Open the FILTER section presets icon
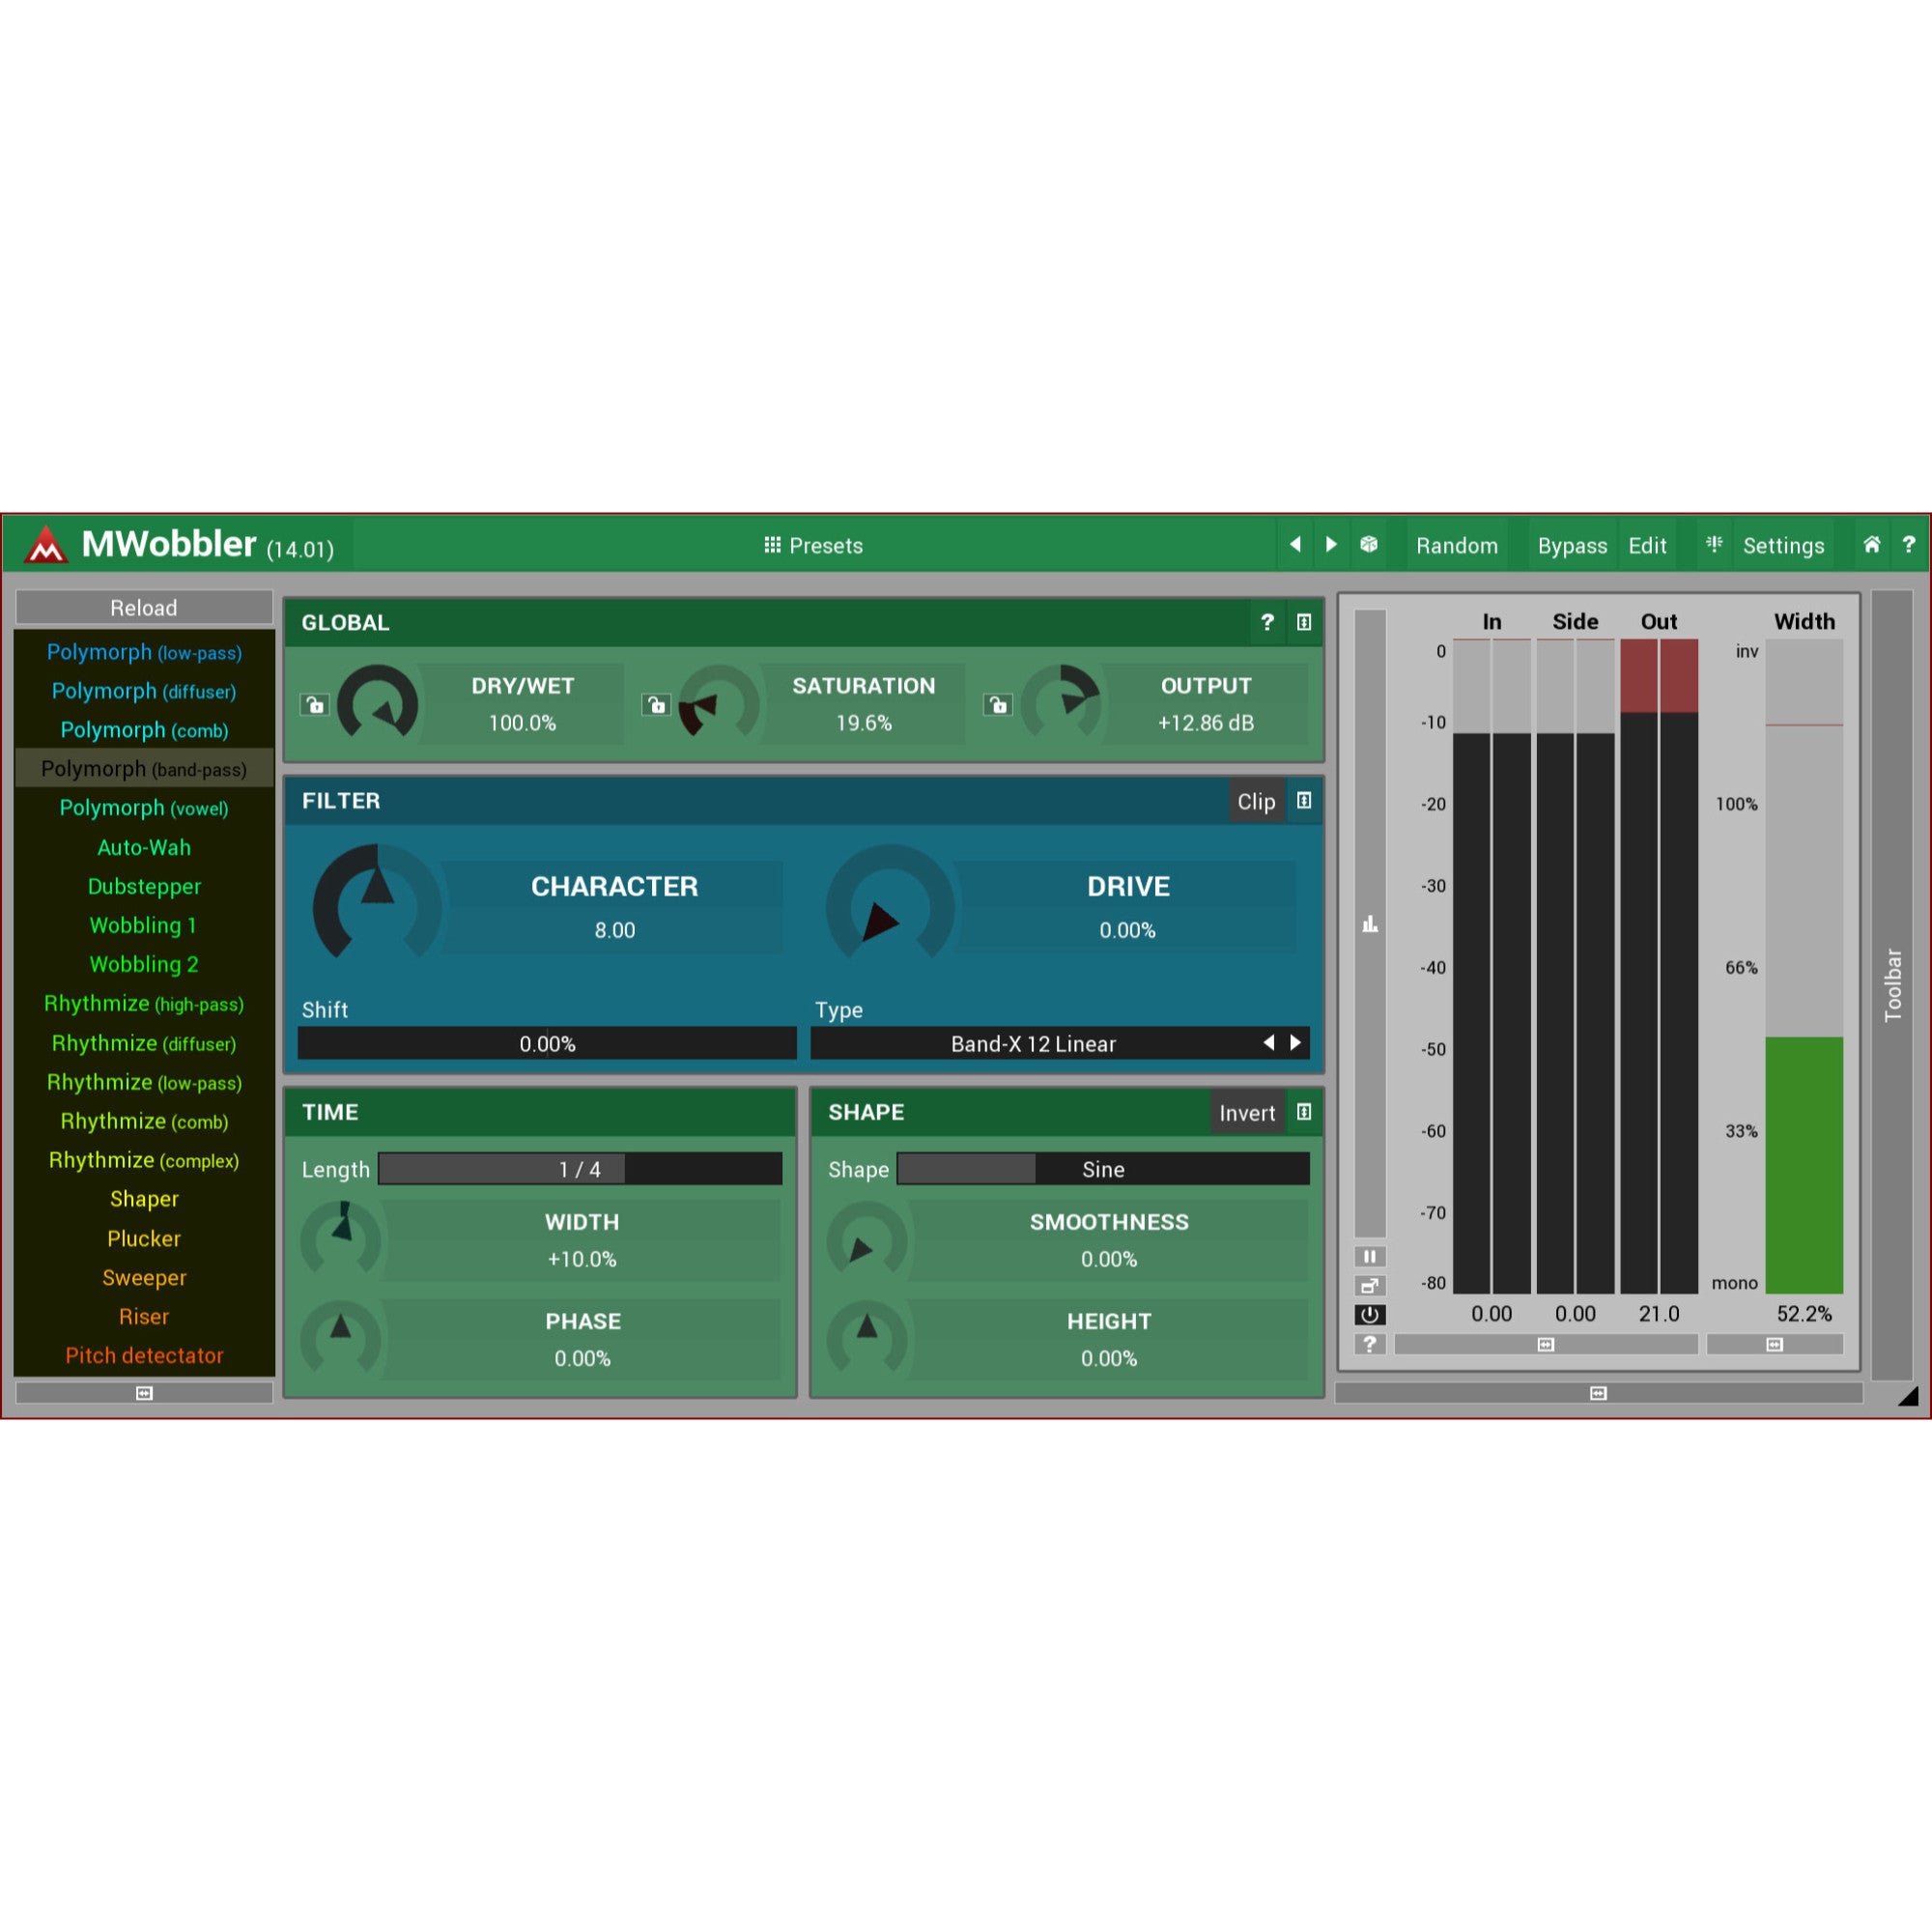Image resolution: width=1932 pixels, height=1932 pixels. (x=1304, y=801)
